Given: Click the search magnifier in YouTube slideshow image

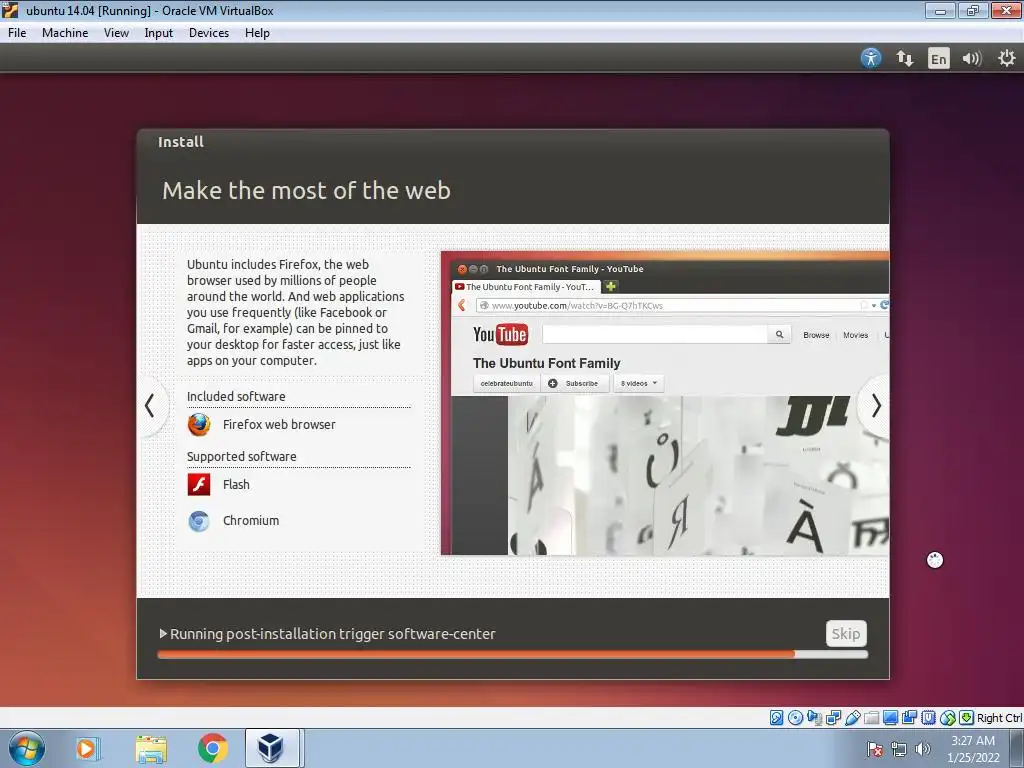Looking at the screenshot, I should pos(779,334).
